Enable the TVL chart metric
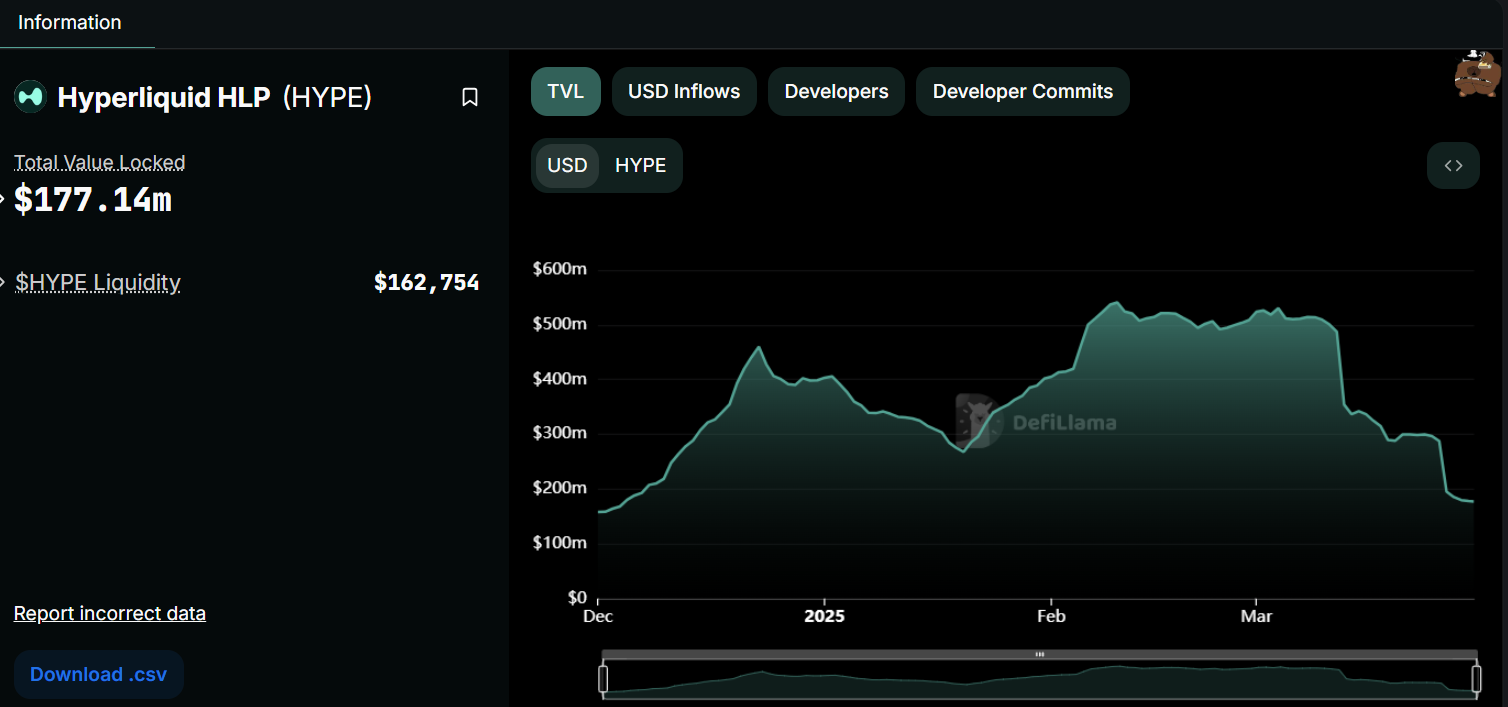This screenshot has height=707, width=1508. coord(565,92)
